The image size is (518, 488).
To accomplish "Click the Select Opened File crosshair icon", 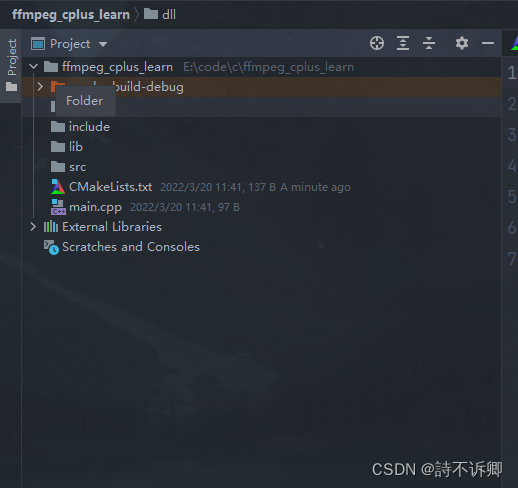I will point(377,43).
